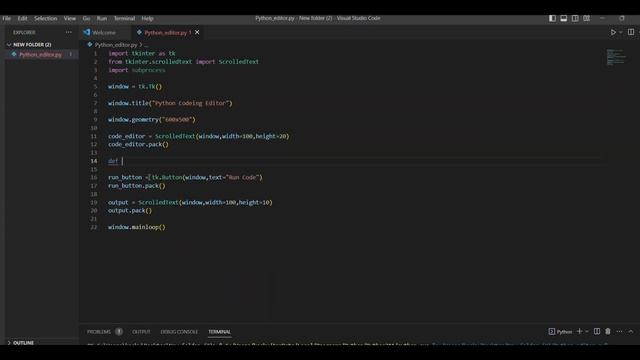Close the Python_editor.py tab
This screenshot has width=640, height=360.
197,32
